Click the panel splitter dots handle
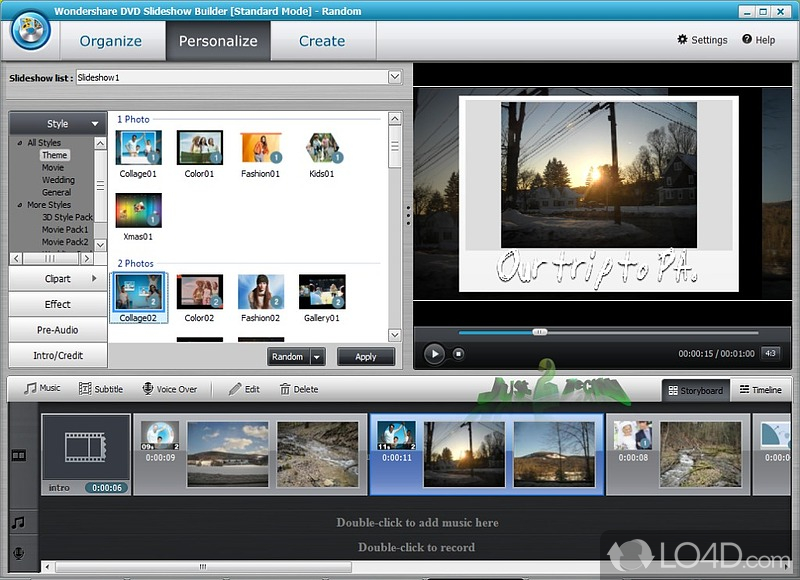 click(408, 215)
